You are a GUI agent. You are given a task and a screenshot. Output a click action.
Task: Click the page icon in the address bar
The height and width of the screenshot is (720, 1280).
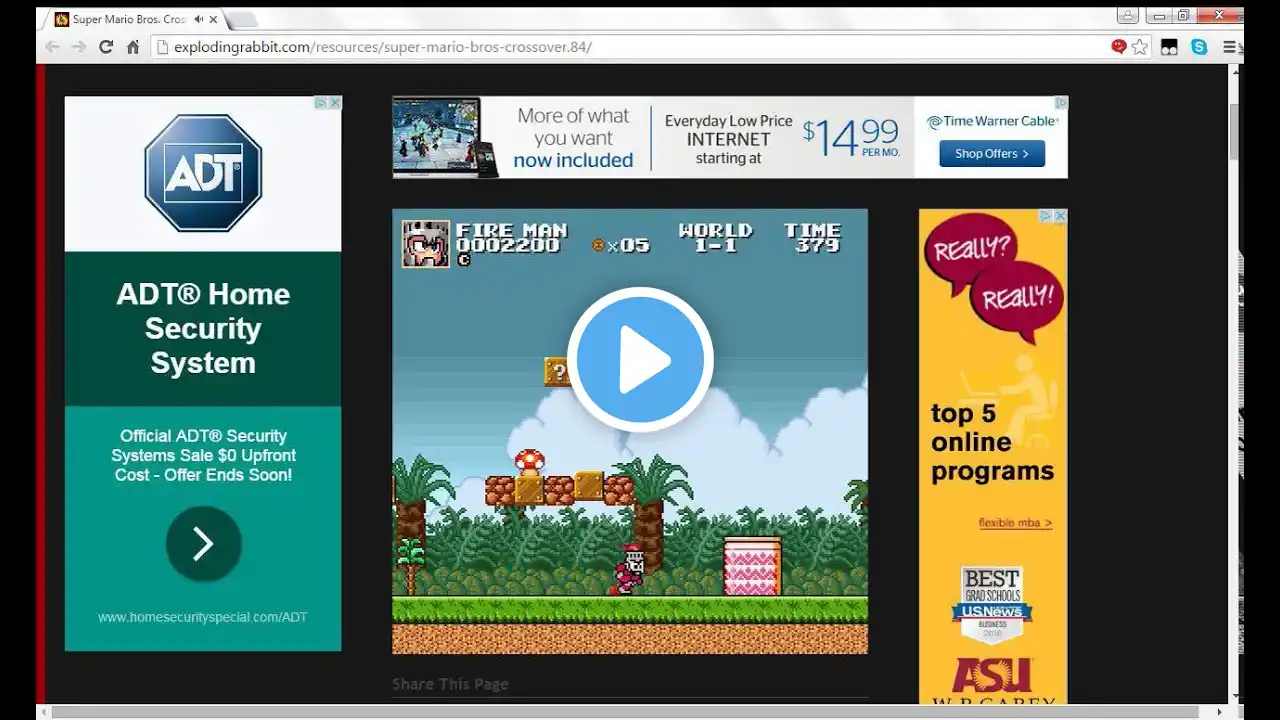[x=161, y=47]
